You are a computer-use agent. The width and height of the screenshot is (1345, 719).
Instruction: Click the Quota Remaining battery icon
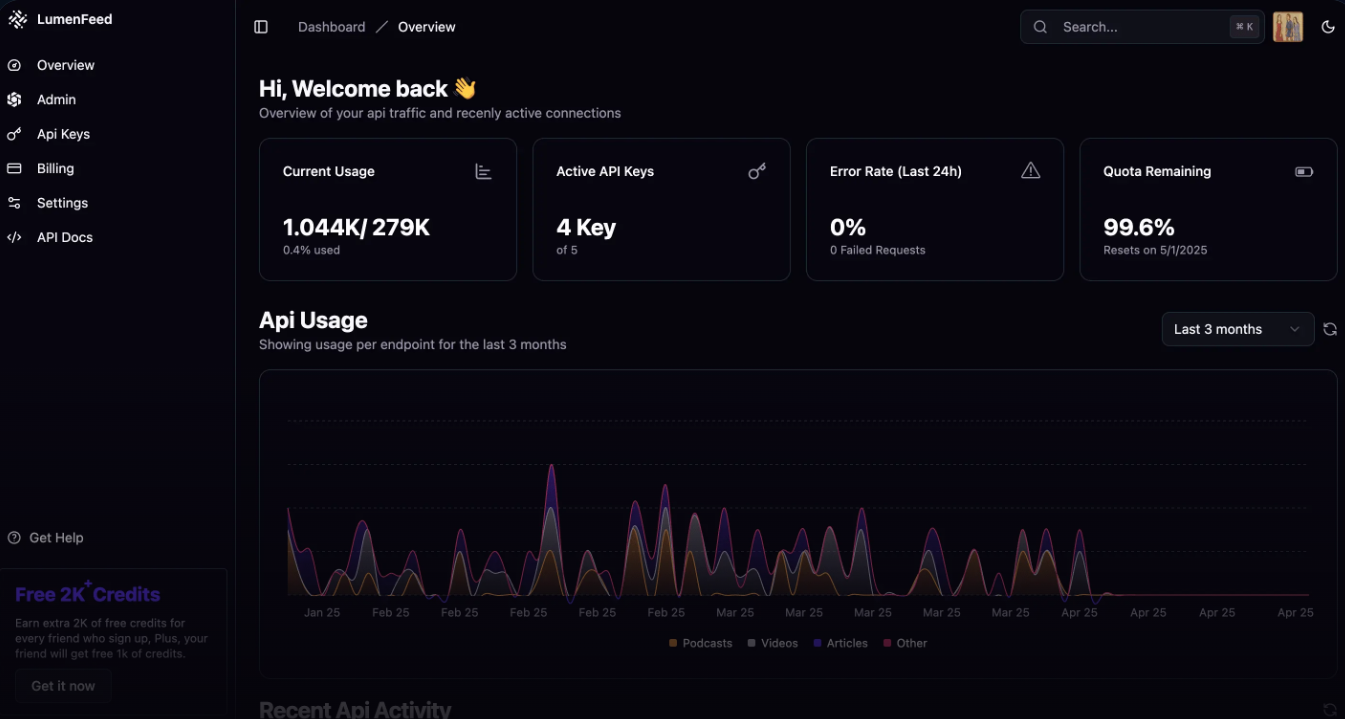pyautogui.click(x=1304, y=171)
